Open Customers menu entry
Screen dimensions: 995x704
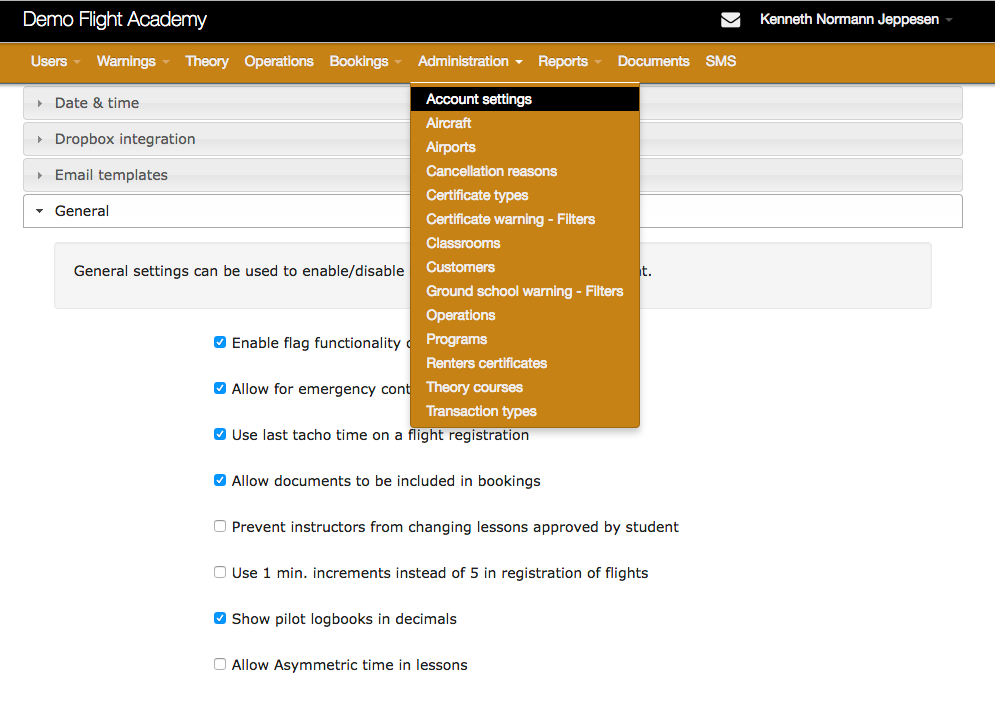pos(525,267)
